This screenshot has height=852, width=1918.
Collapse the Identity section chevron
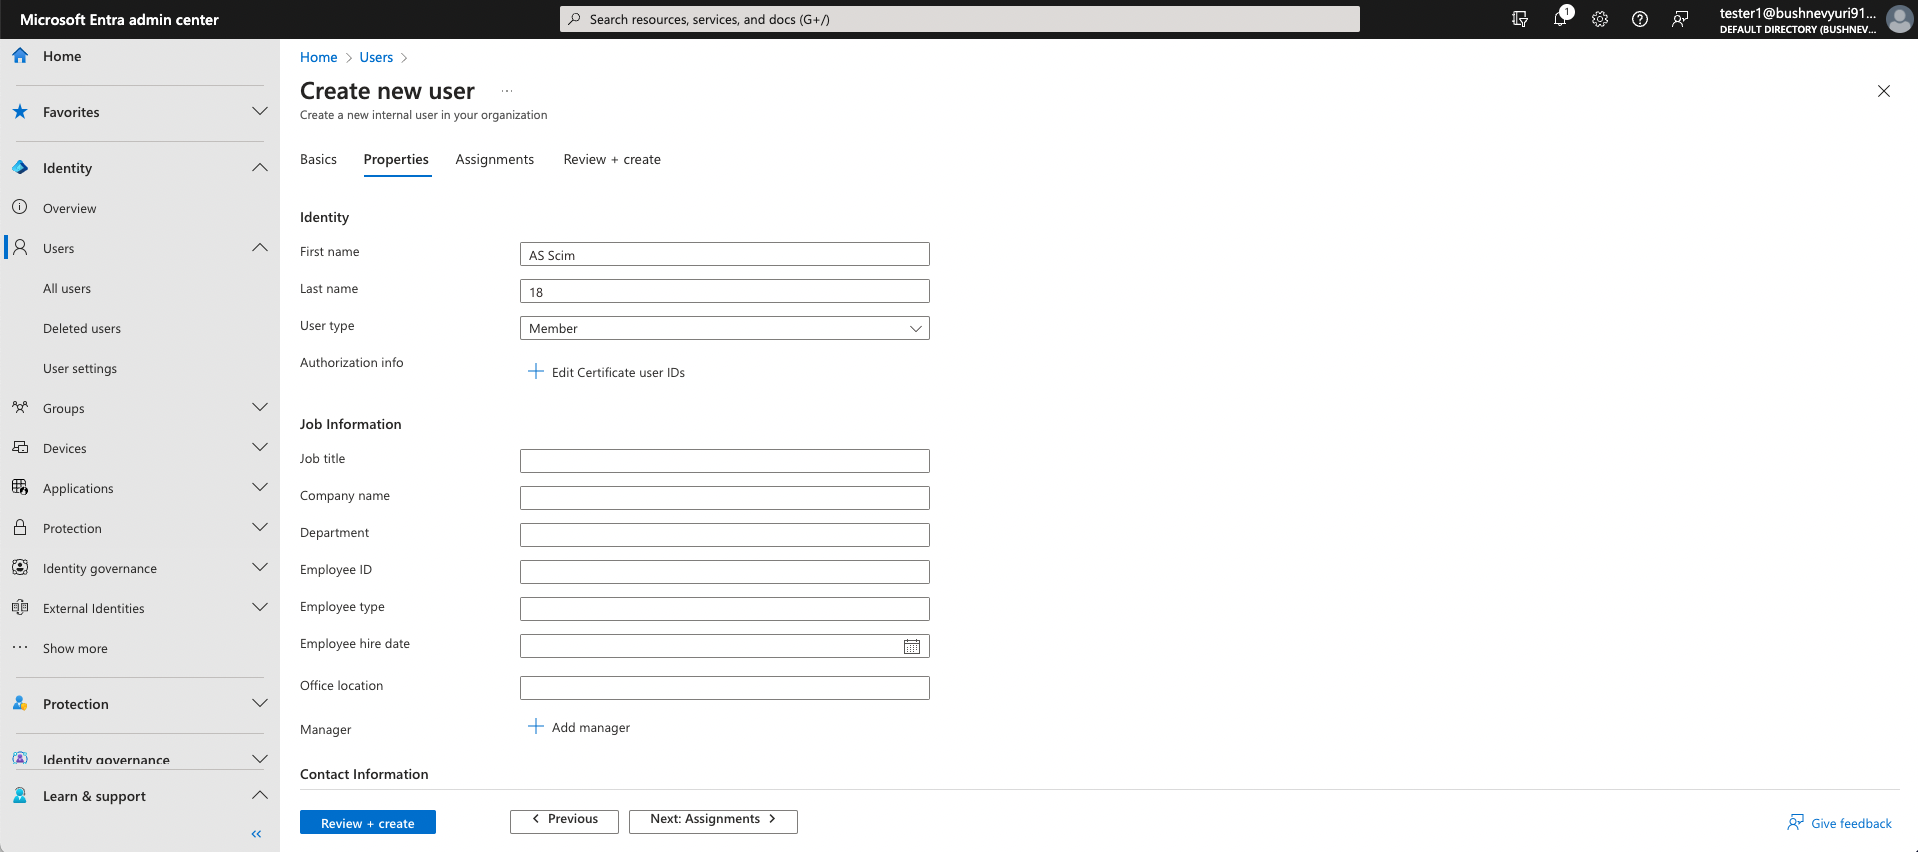260,168
